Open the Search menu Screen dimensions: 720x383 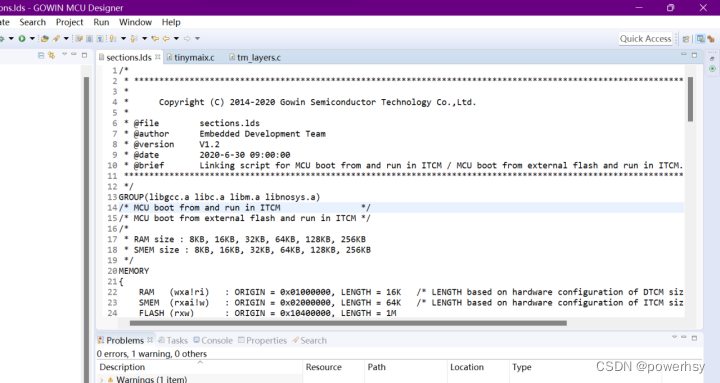tap(33, 22)
